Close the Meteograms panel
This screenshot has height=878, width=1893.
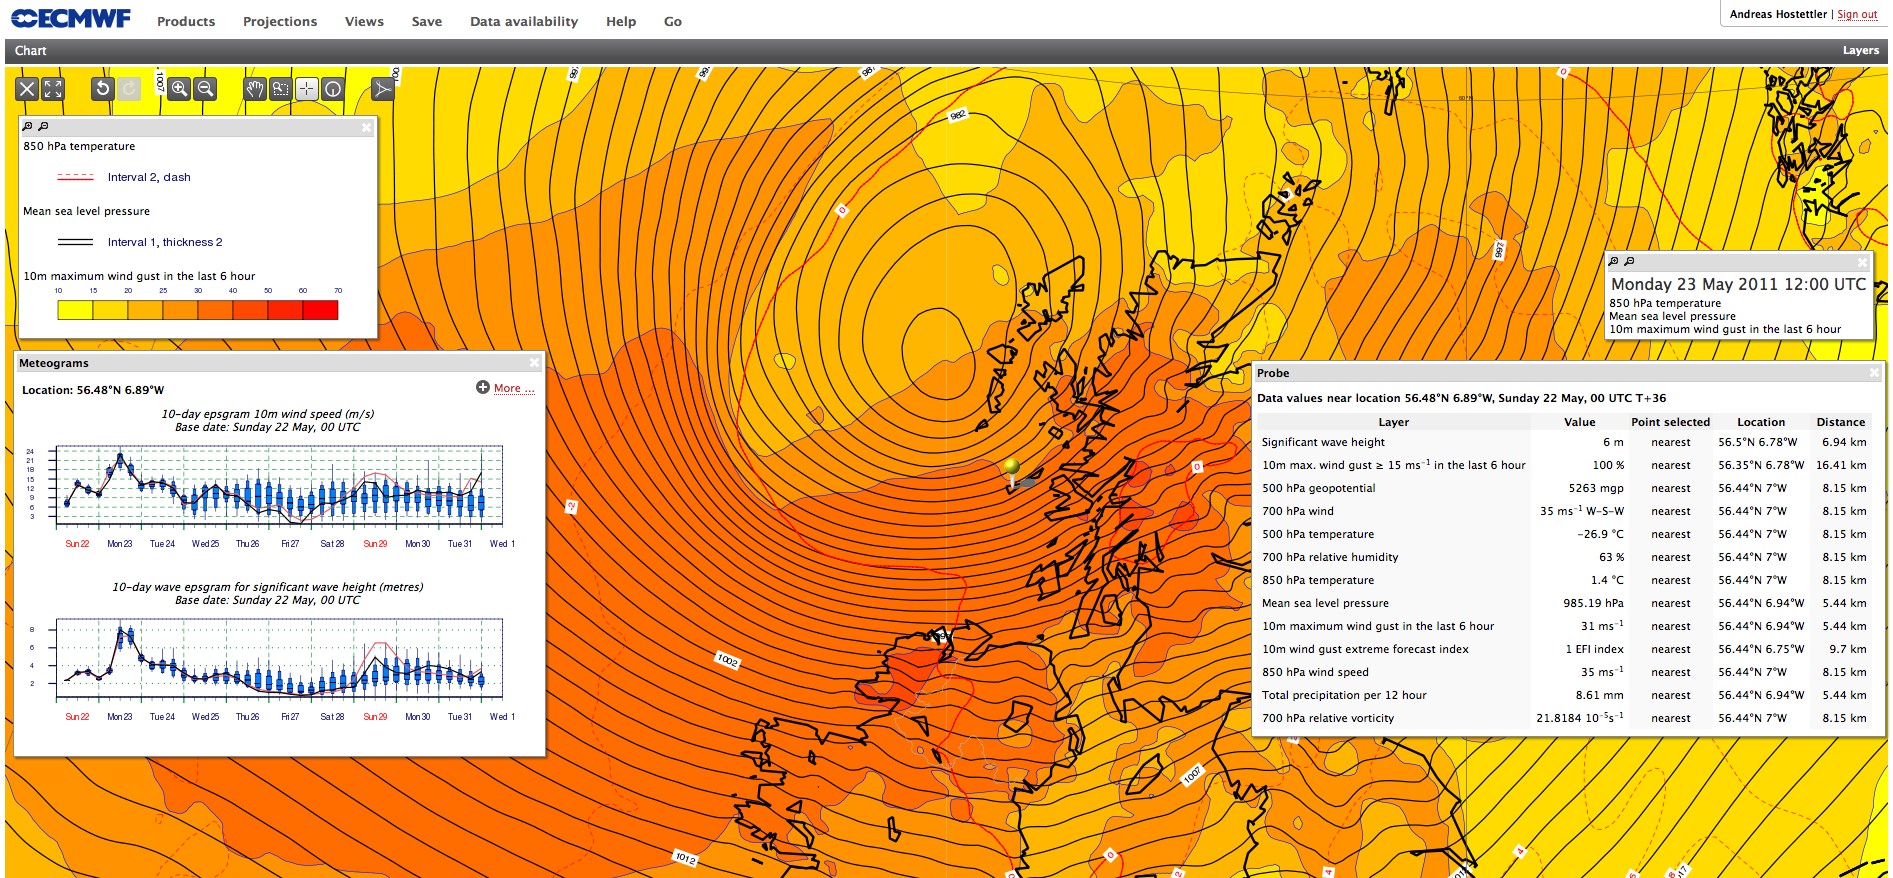534,363
